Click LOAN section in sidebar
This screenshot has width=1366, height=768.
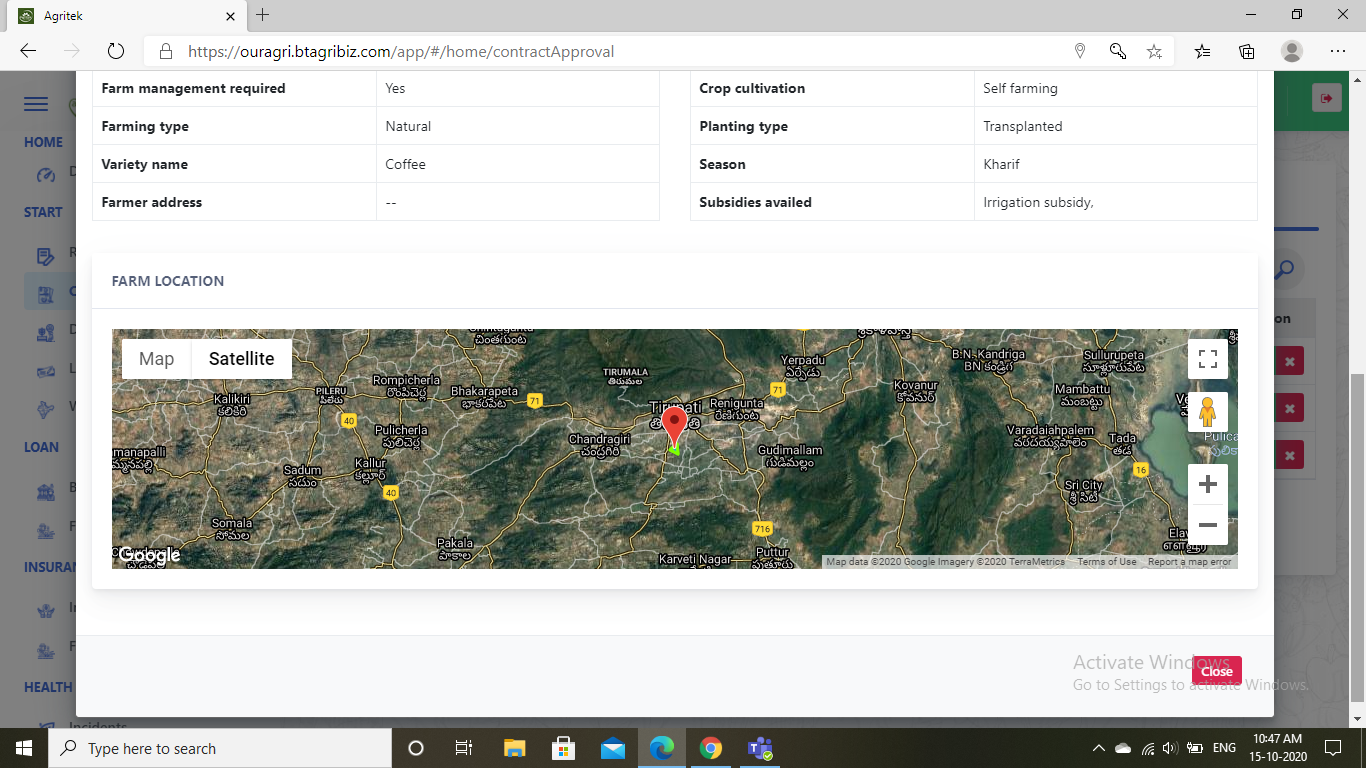click(x=41, y=447)
